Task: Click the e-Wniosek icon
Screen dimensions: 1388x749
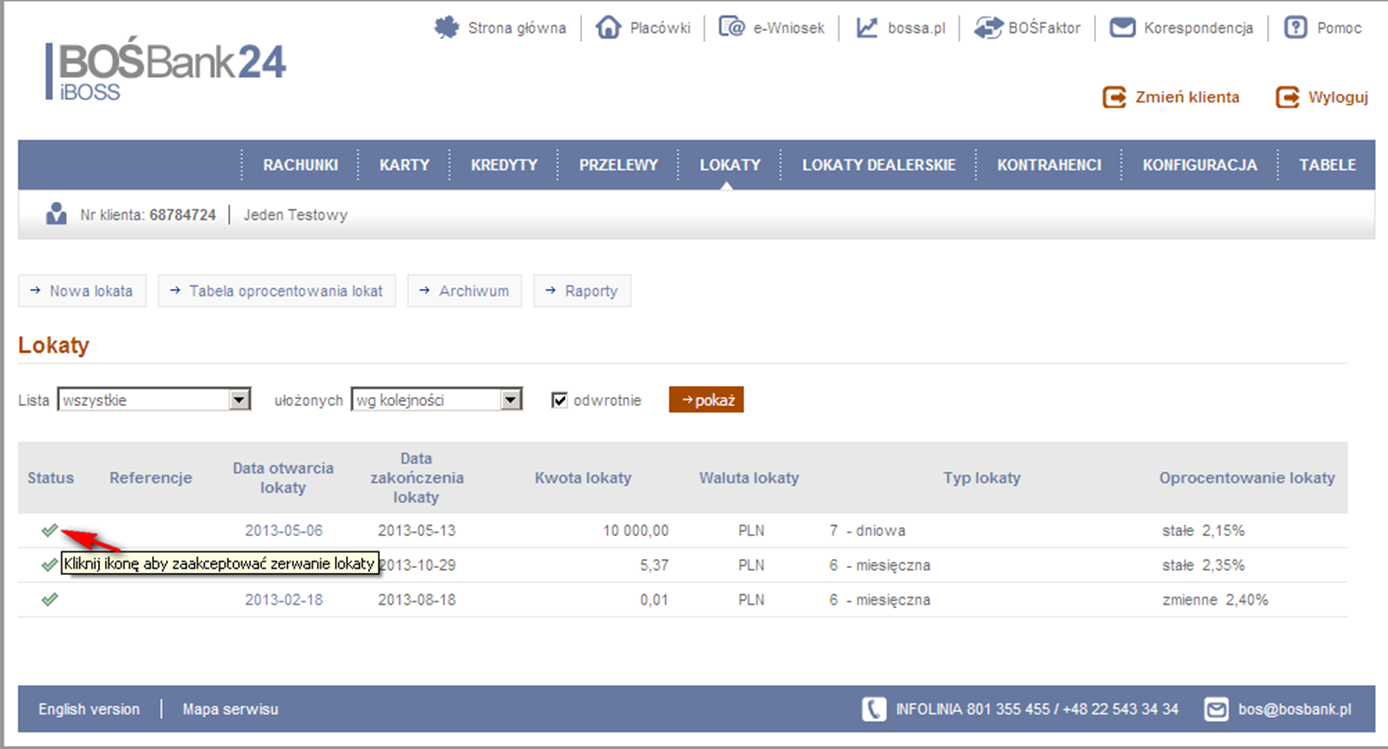Action: 732,27
